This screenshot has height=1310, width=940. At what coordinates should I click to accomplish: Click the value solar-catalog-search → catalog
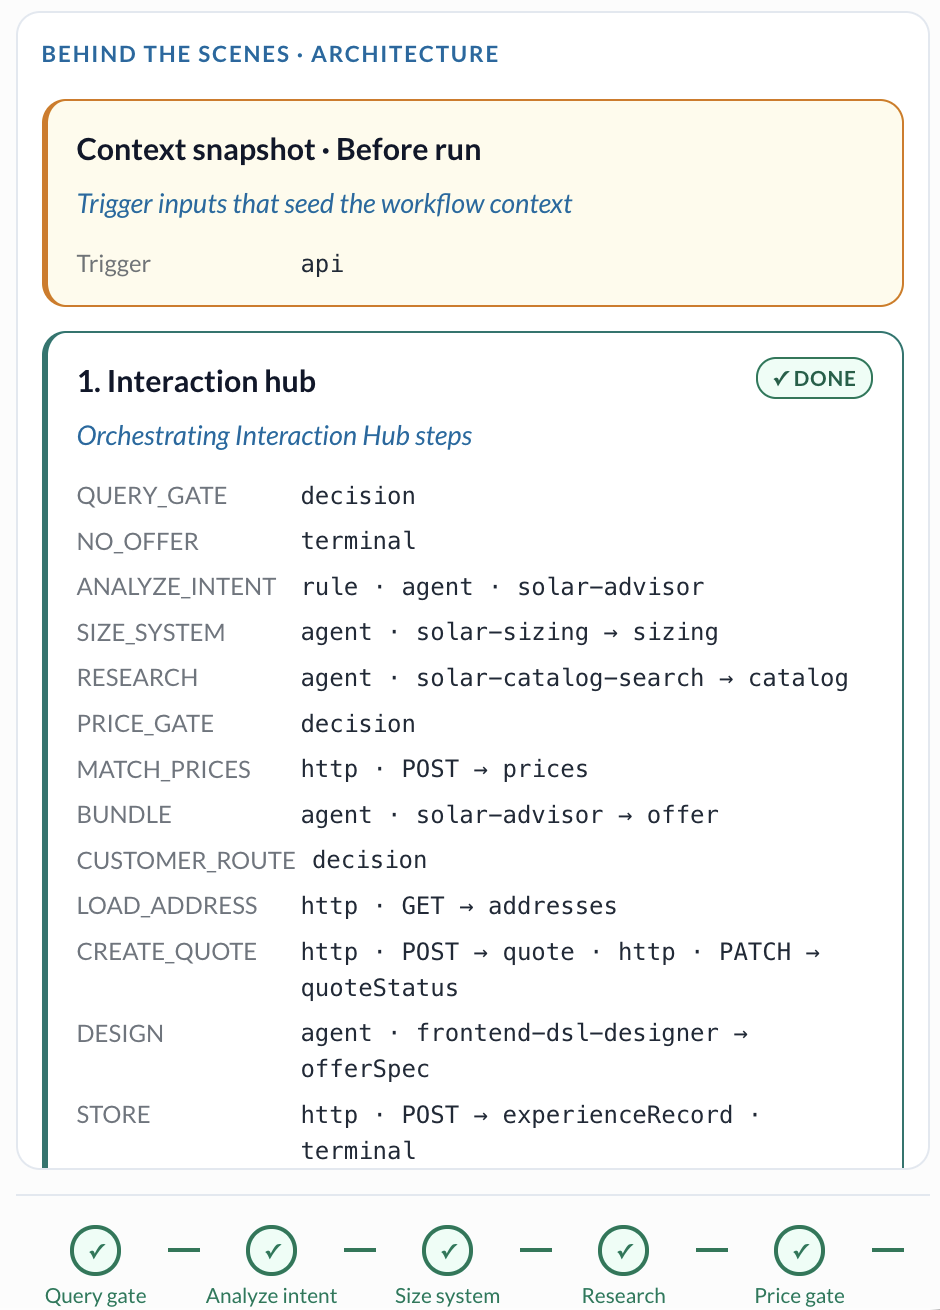tap(632, 678)
